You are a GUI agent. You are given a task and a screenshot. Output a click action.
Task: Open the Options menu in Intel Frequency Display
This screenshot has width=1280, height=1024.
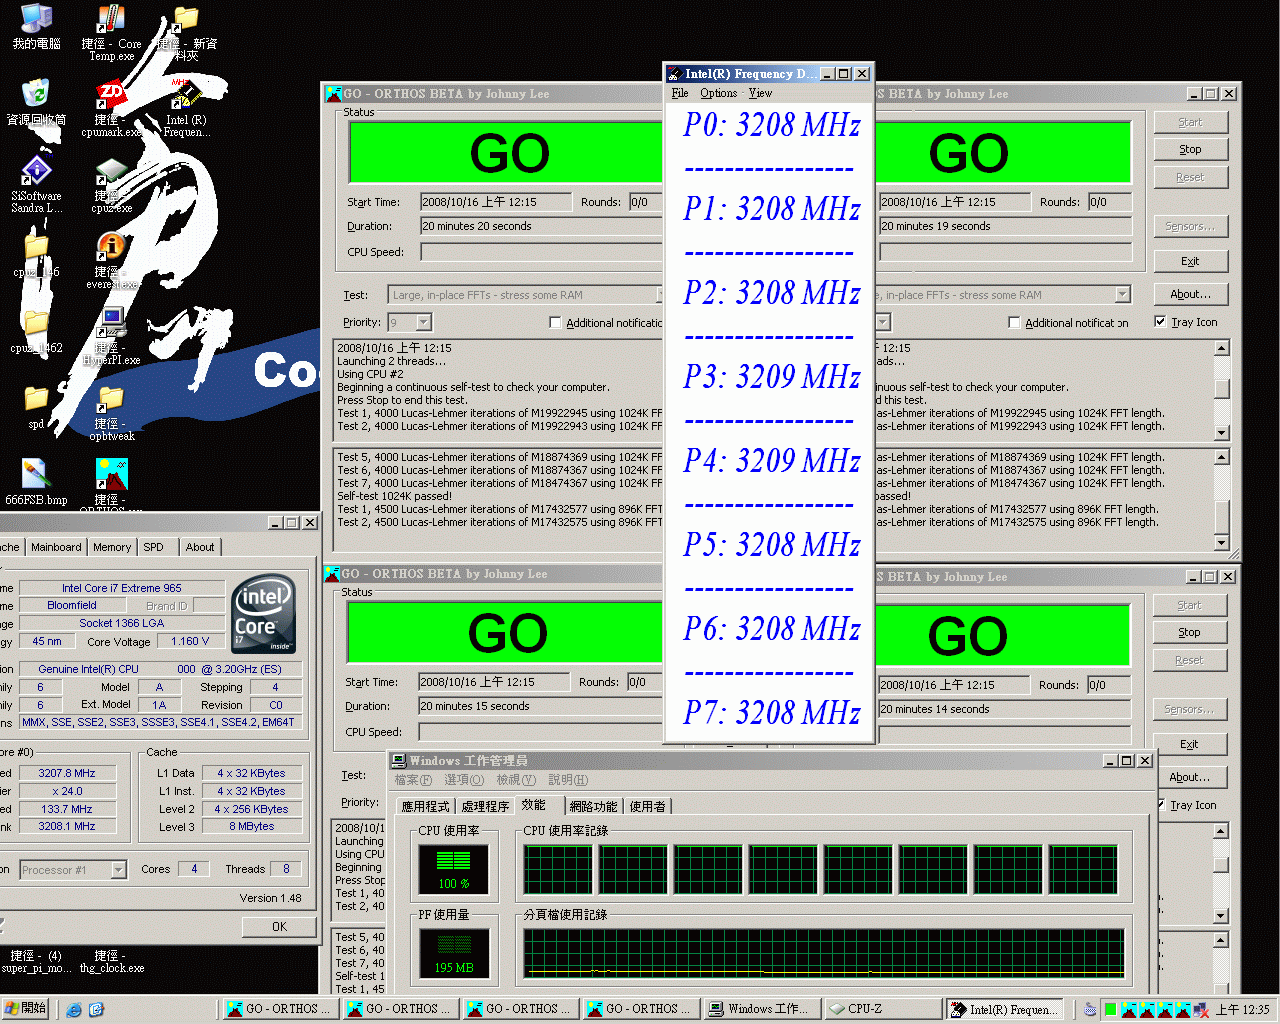(x=718, y=93)
